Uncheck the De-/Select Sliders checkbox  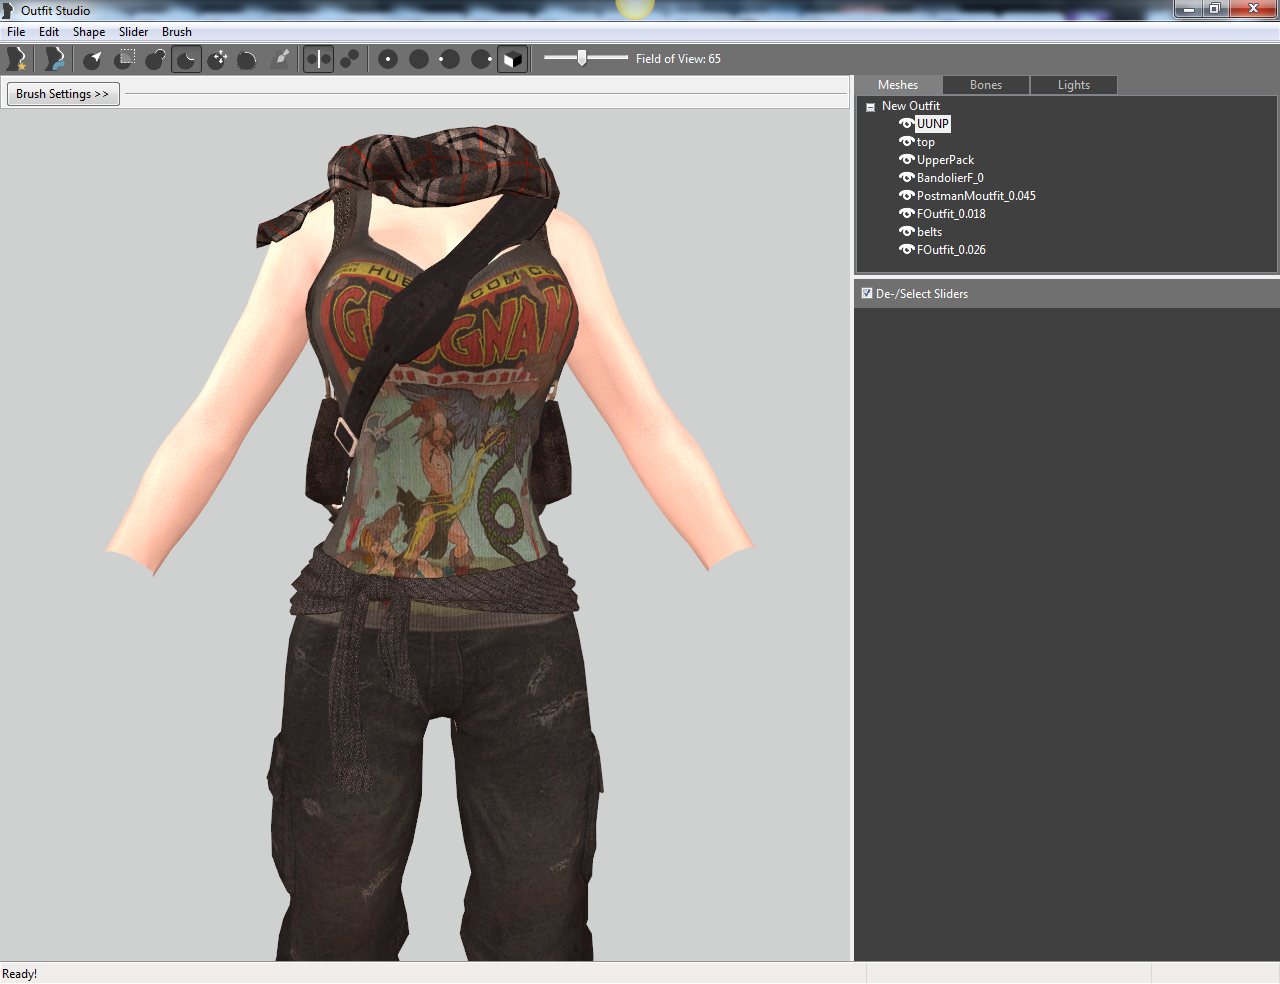[867, 293]
